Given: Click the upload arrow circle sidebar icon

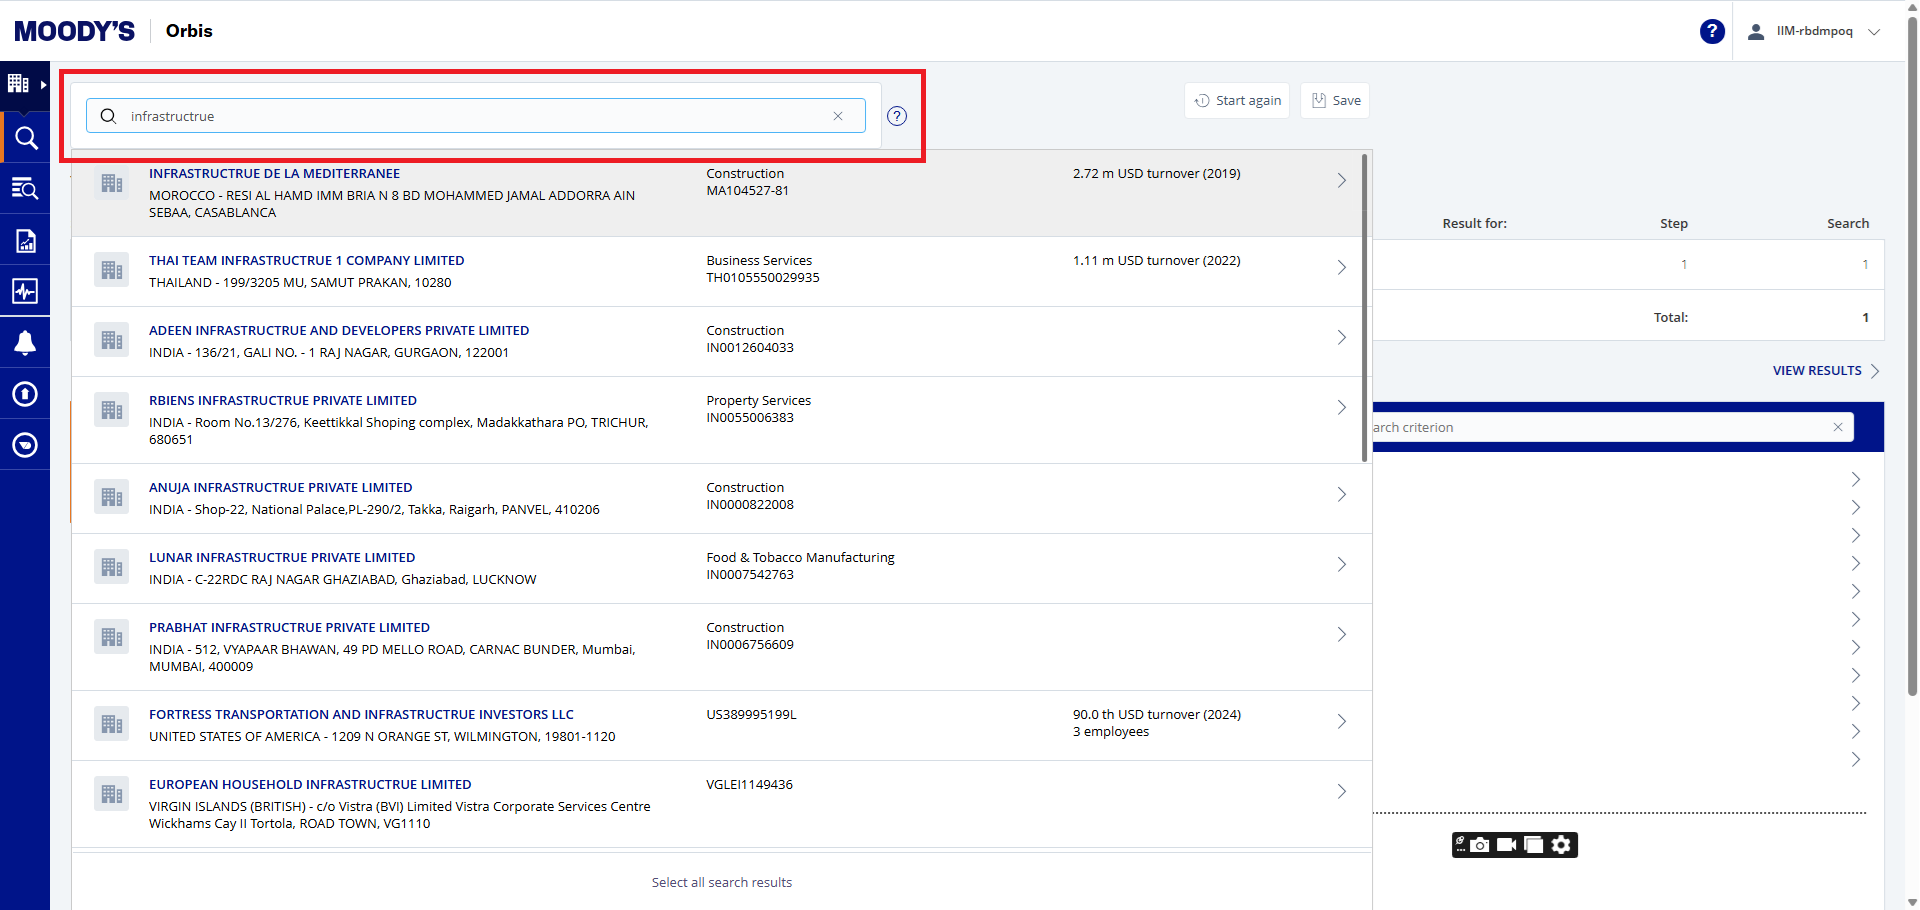Looking at the screenshot, I should (24, 394).
